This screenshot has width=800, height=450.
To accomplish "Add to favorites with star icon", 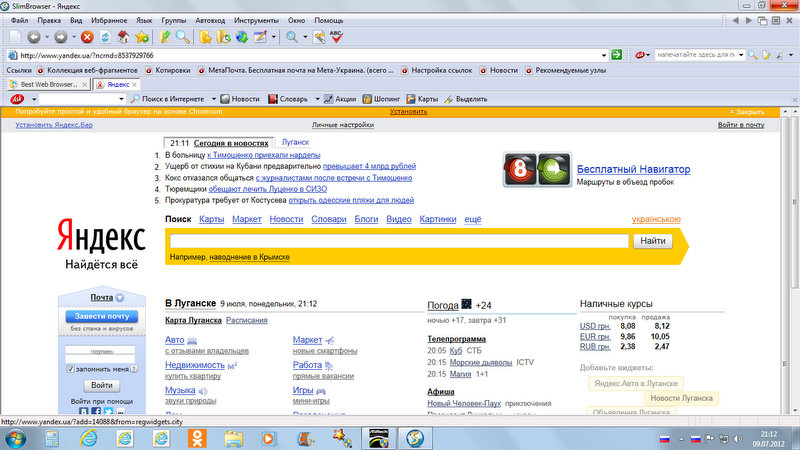I will 142,37.
